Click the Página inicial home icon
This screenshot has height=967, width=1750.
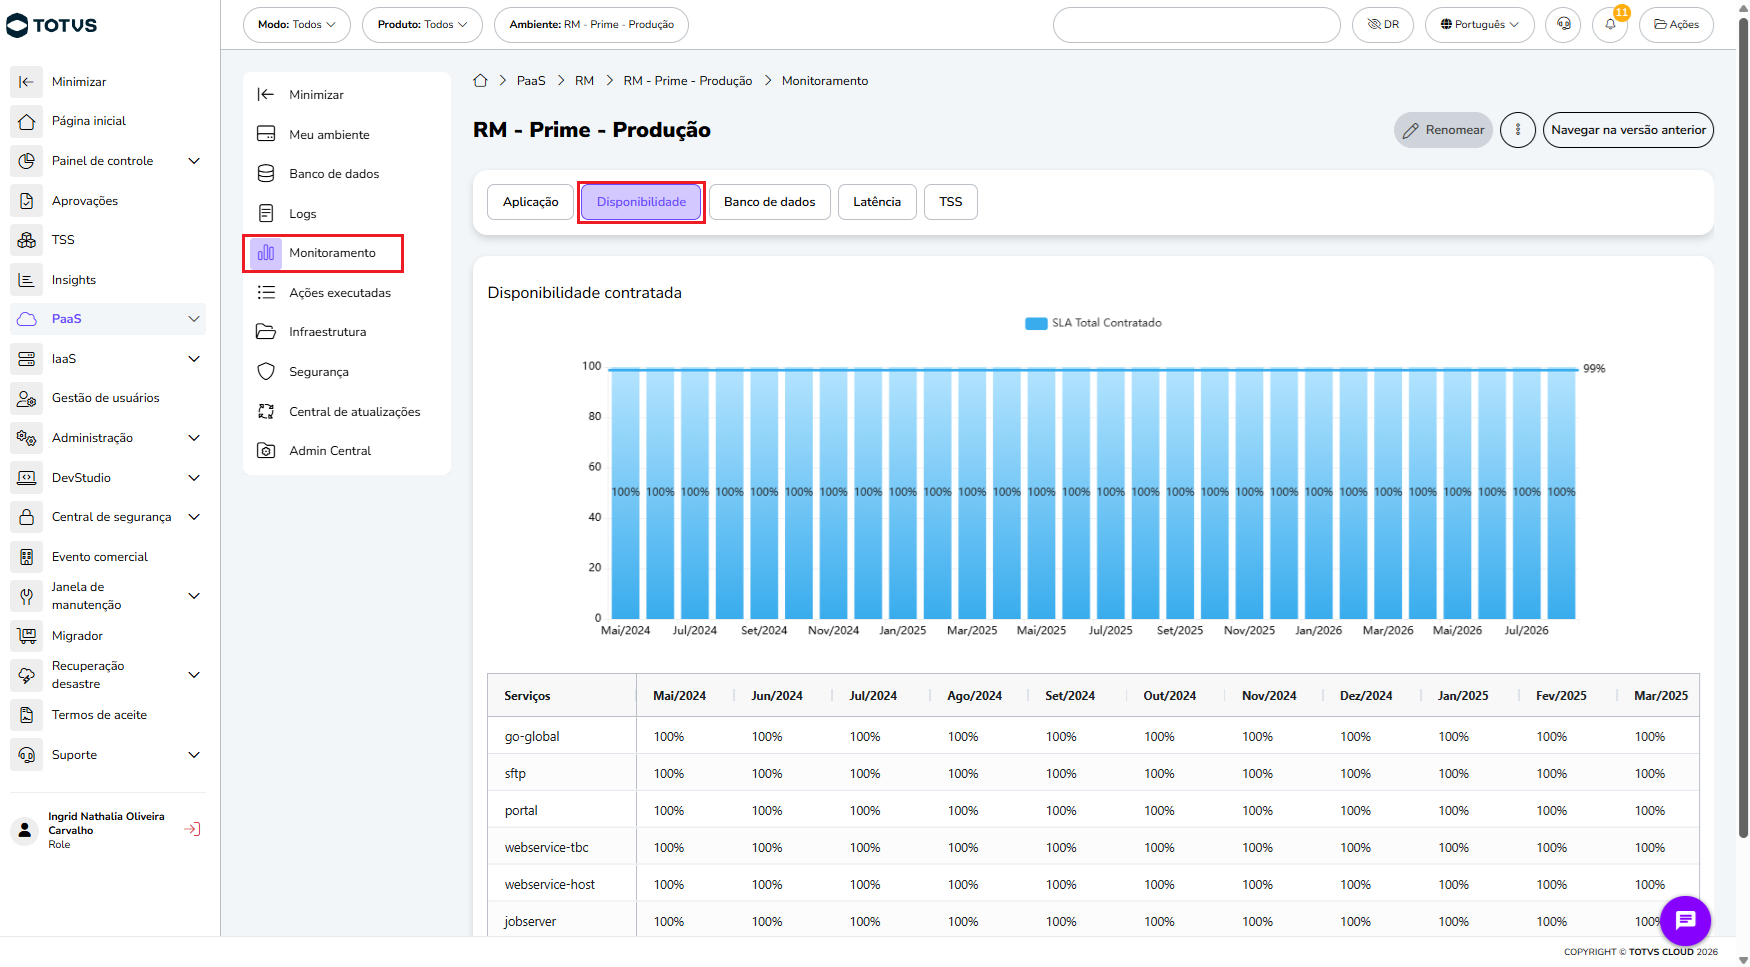click(27, 121)
